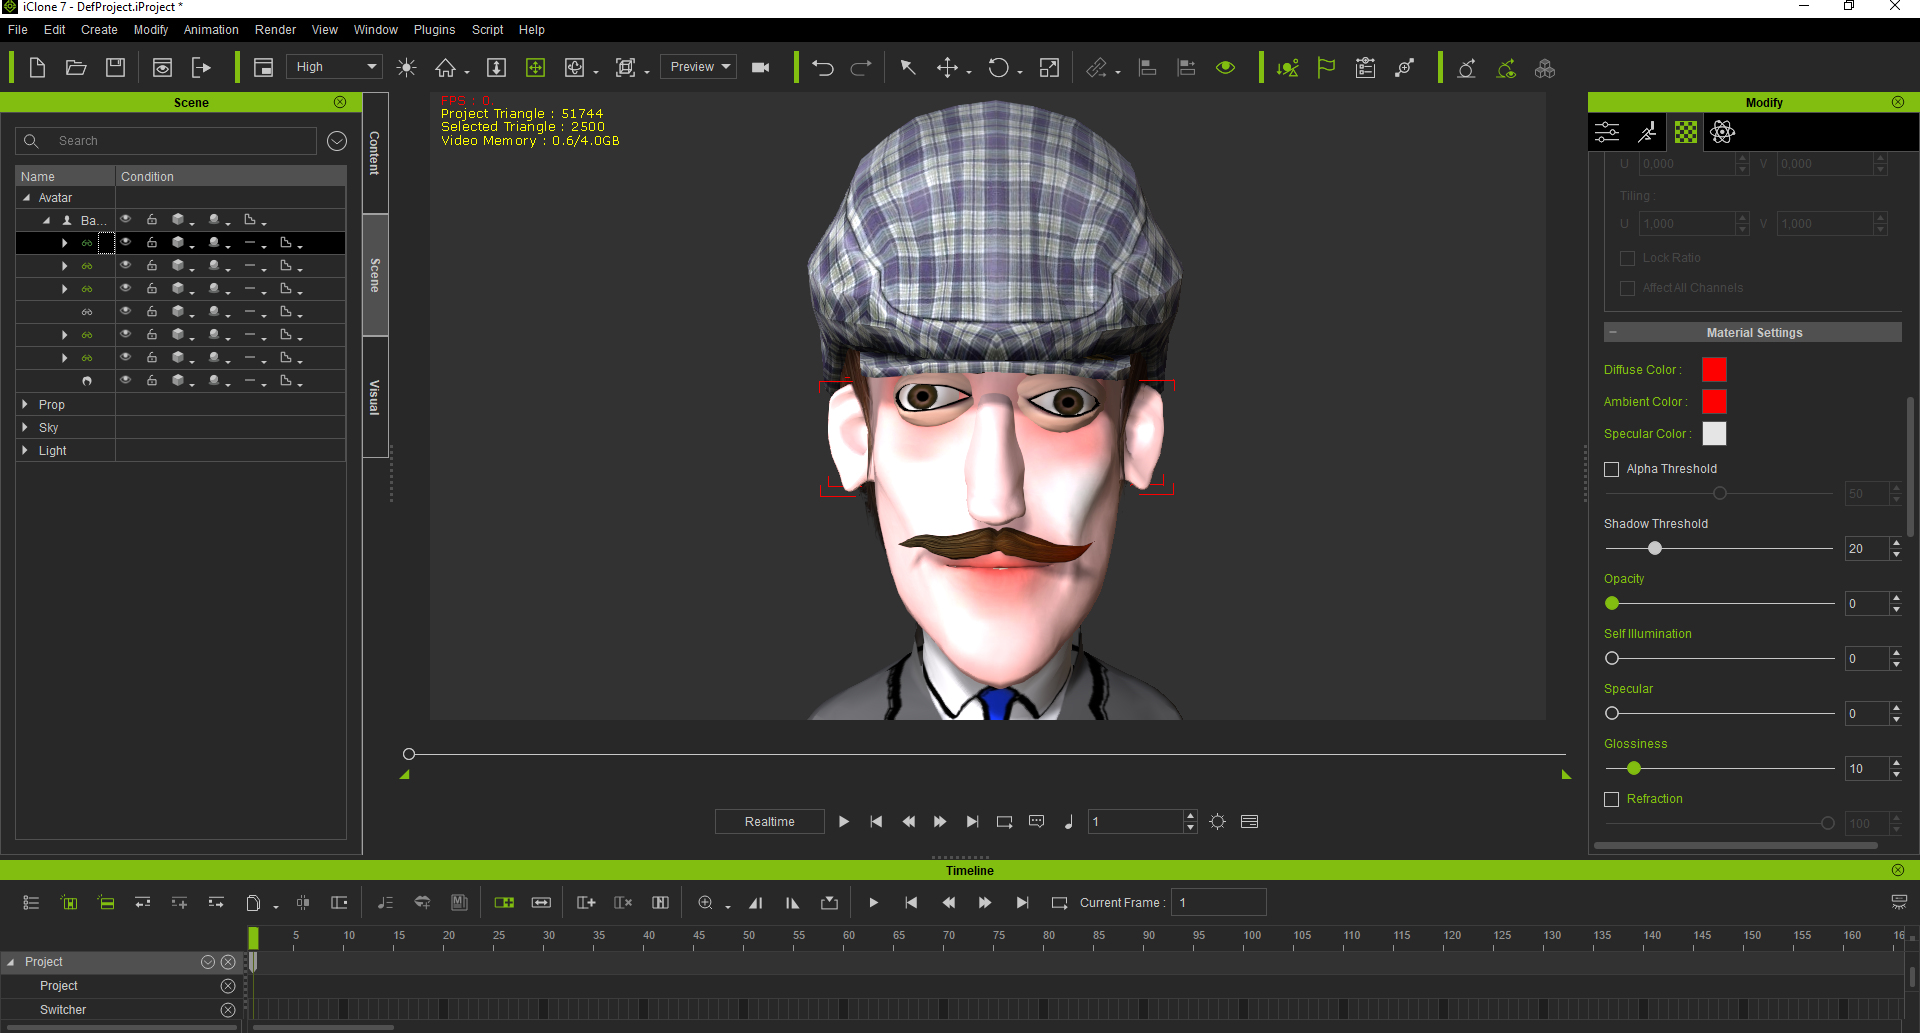Save the project with floppy icon
Screen dimensions: 1920x1033
click(x=116, y=68)
